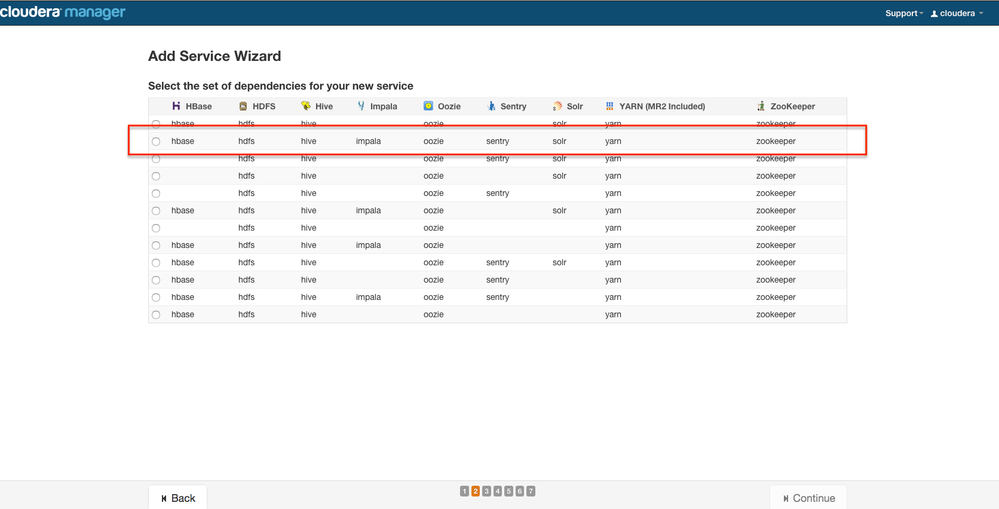Click the Oozie header icon
This screenshot has width=999, height=509.
[x=428, y=106]
